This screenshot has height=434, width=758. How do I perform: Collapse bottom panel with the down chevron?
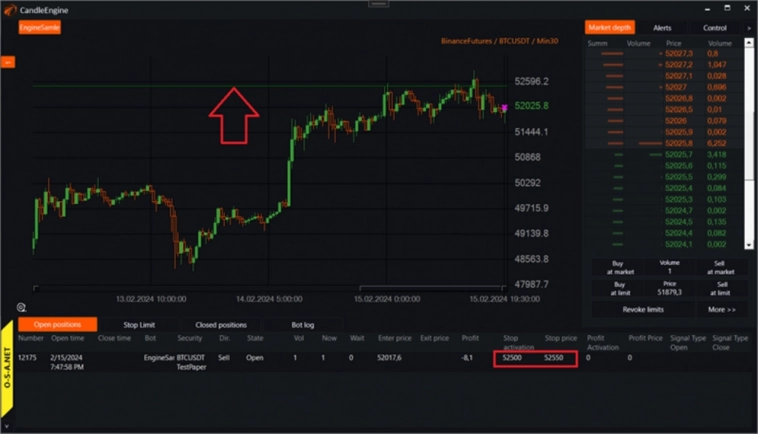[7, 427]
